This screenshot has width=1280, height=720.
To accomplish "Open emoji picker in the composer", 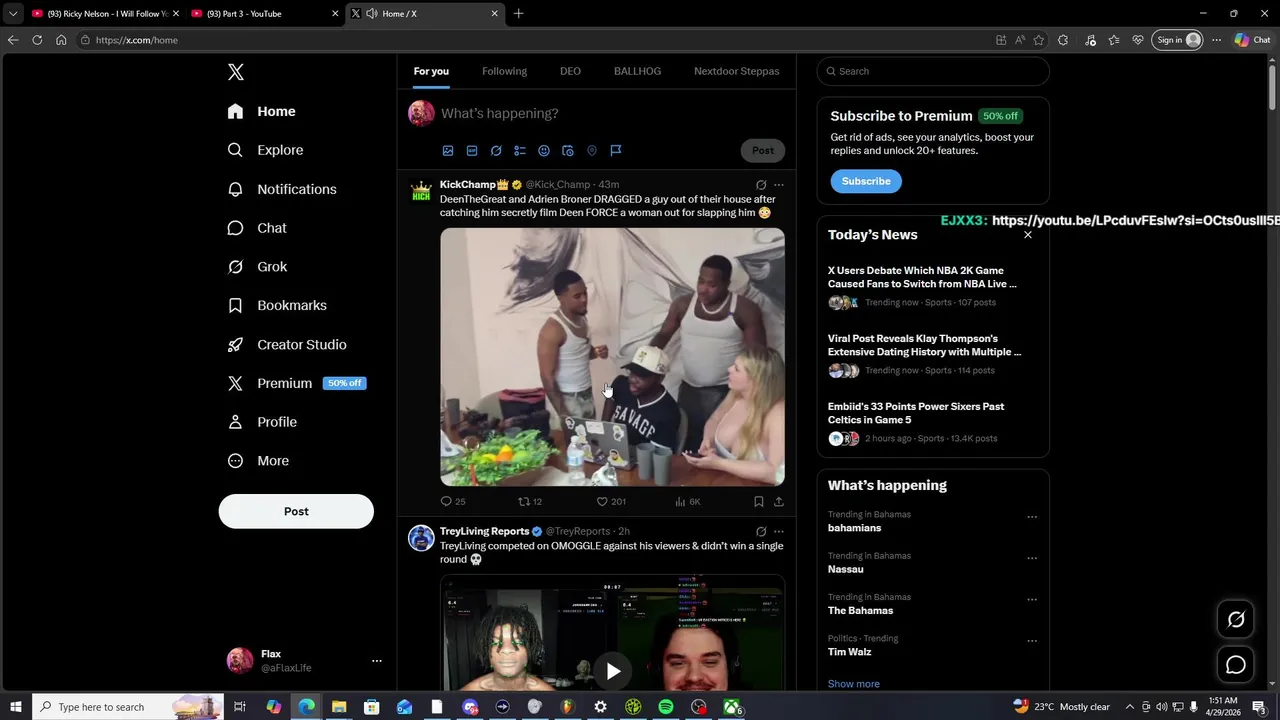I will (x=544, y=151).
